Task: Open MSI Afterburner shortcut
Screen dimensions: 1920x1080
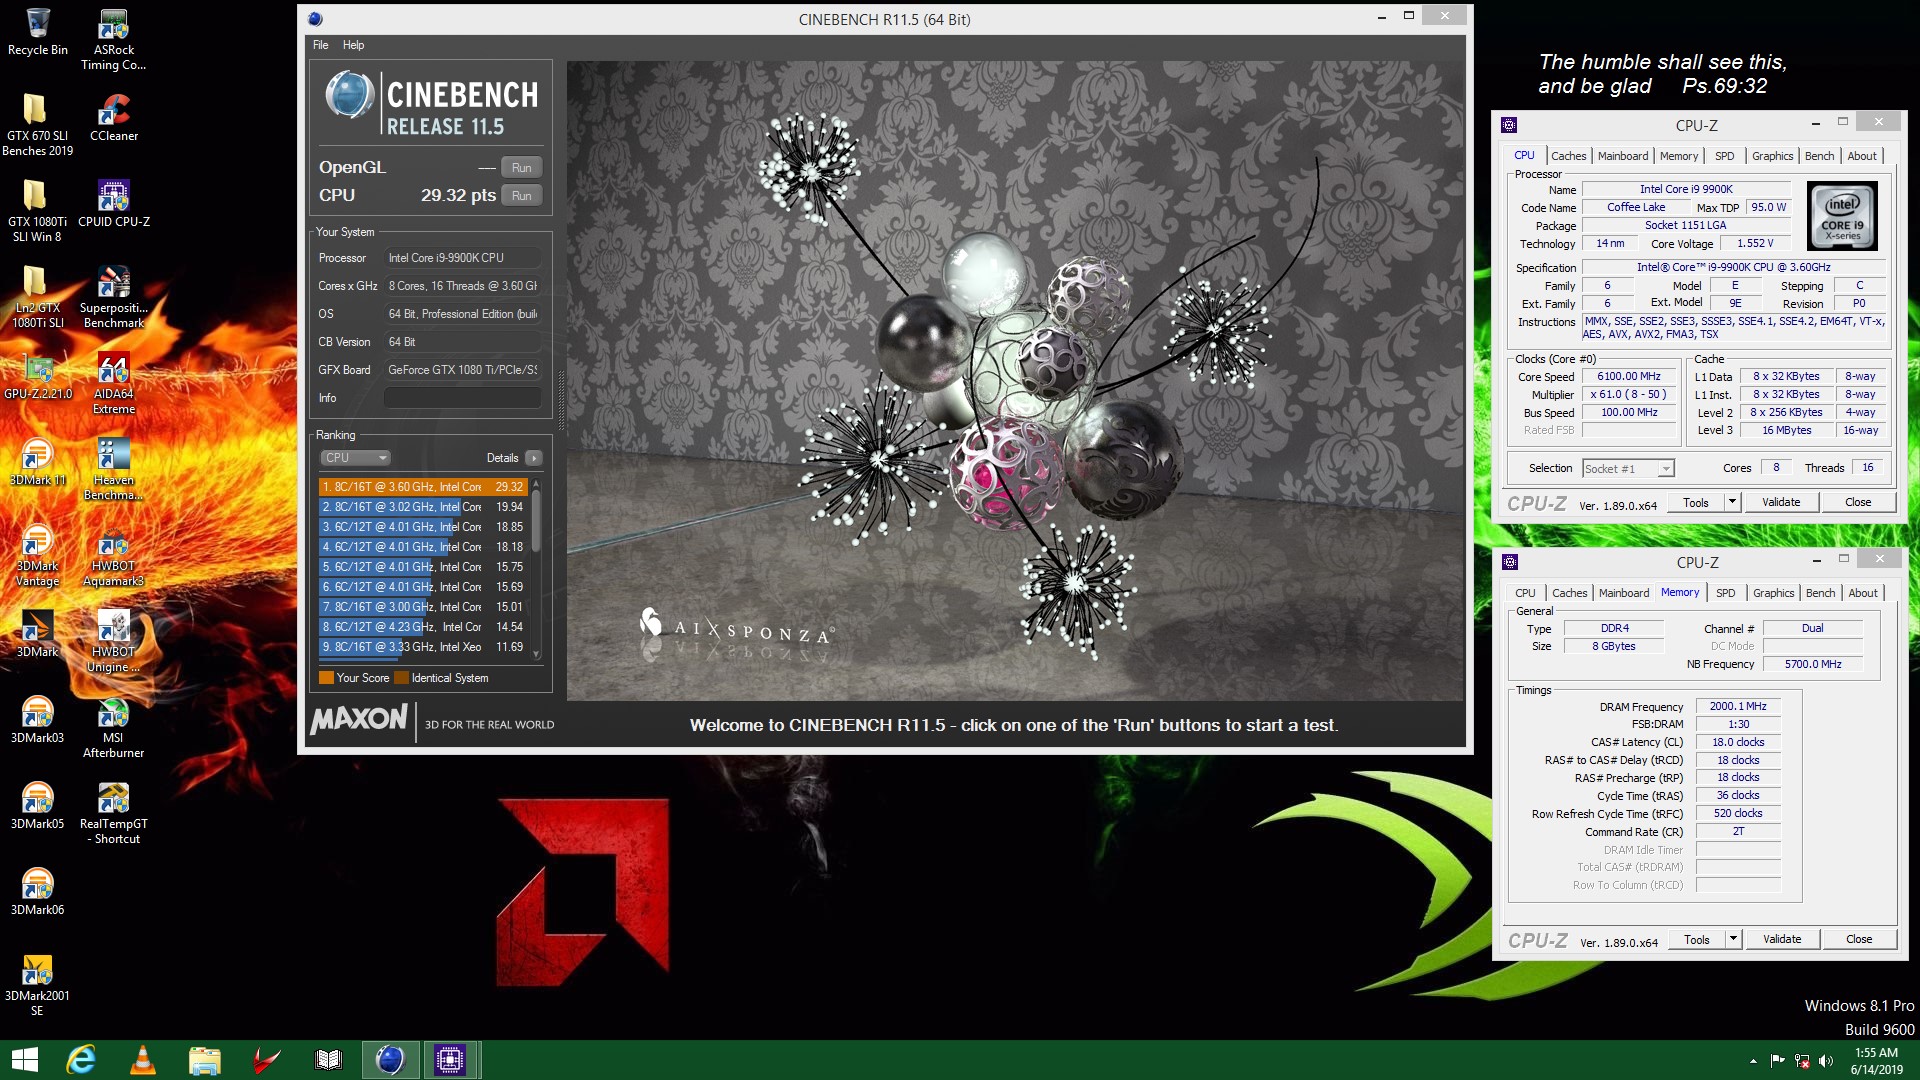Action: (113, 727)
